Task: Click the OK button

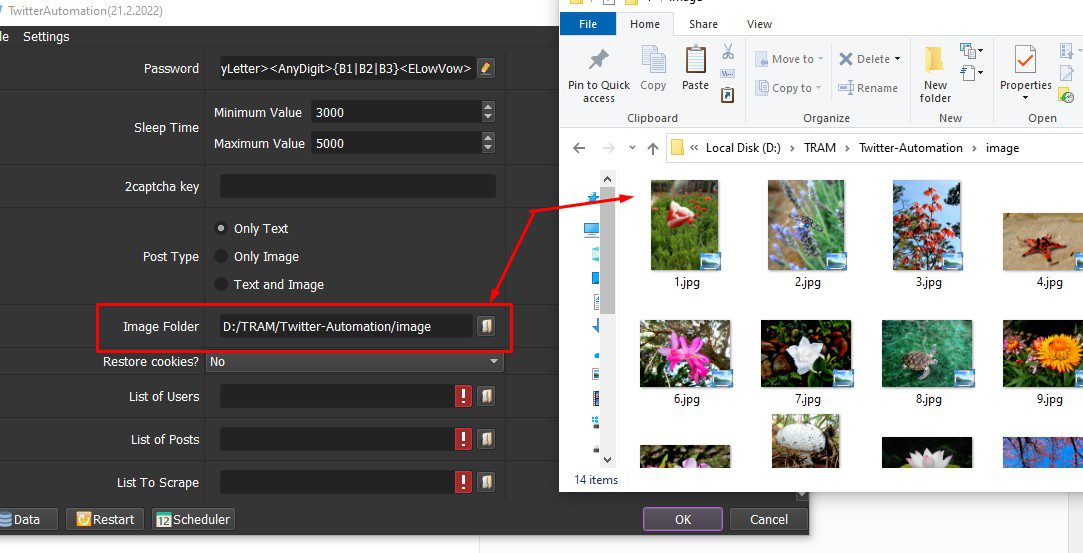Action: (682, 519)
